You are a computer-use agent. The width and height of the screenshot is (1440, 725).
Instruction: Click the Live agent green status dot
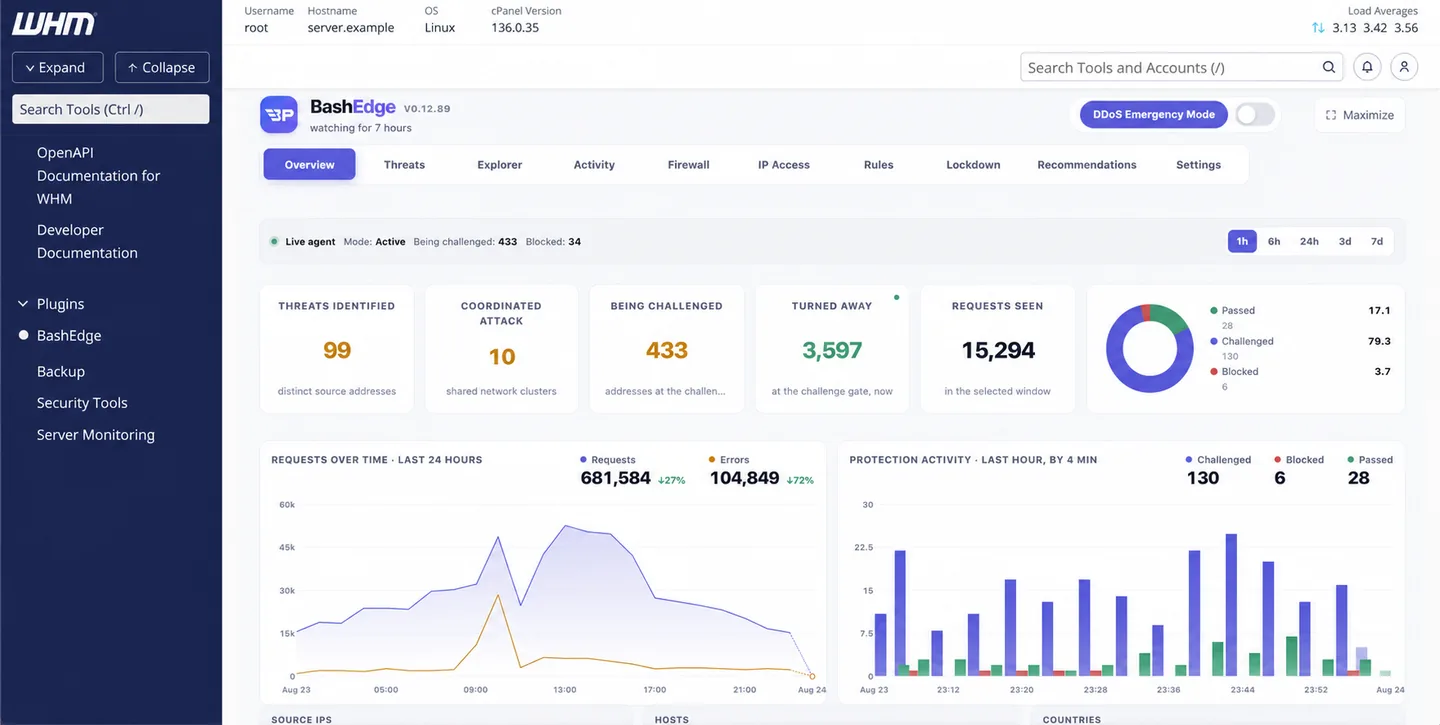tap(274, 241)
